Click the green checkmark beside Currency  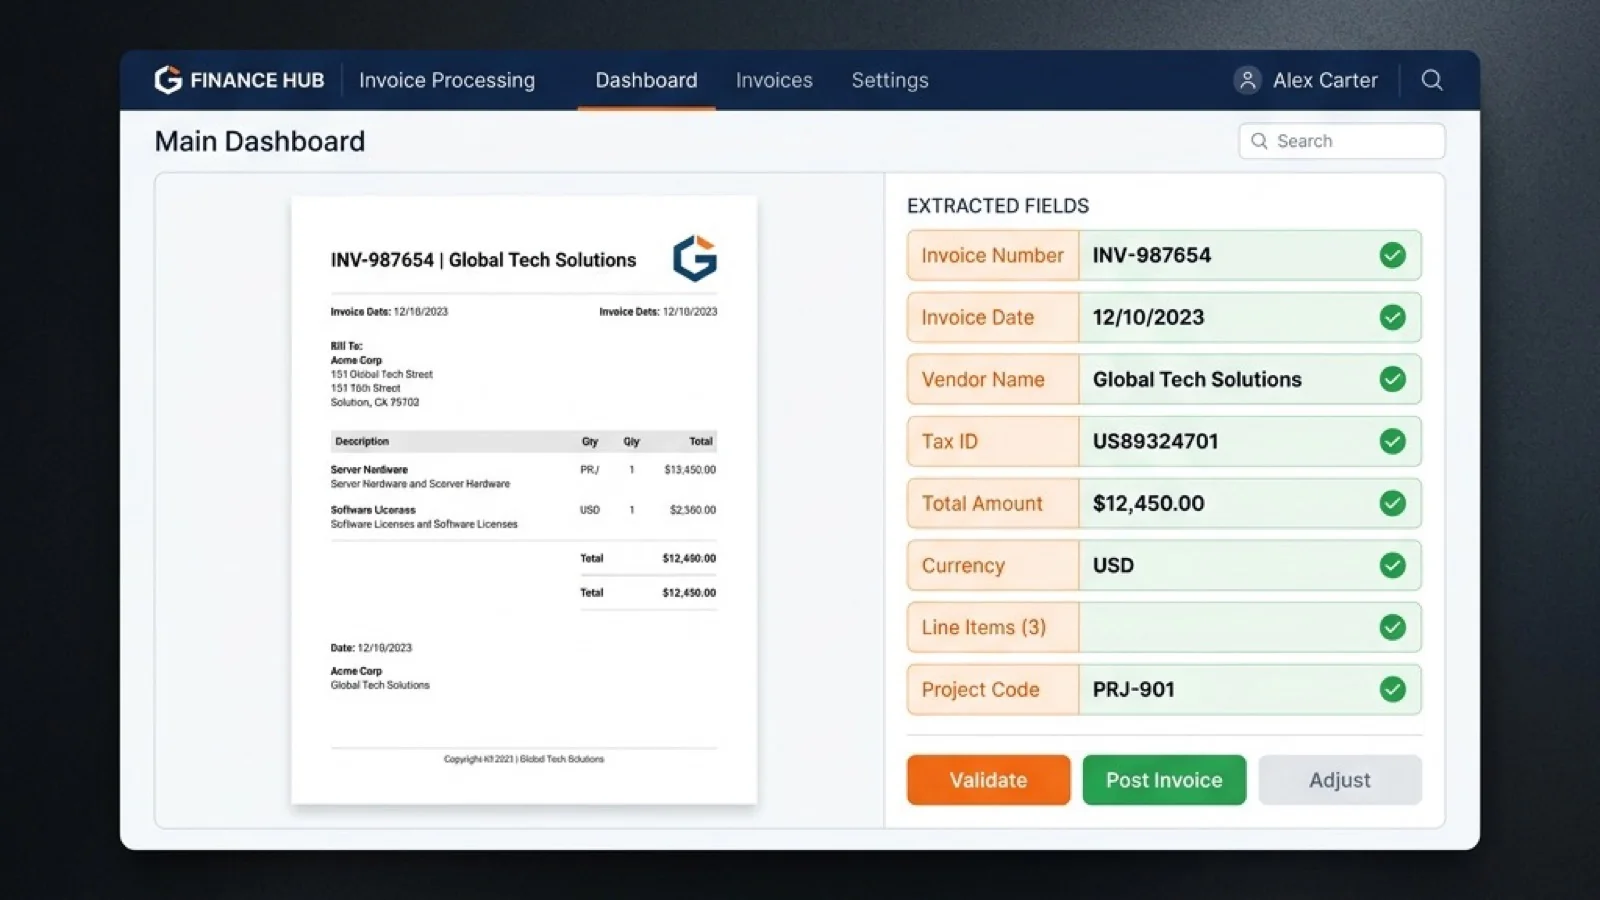(x=1392, y=565)
